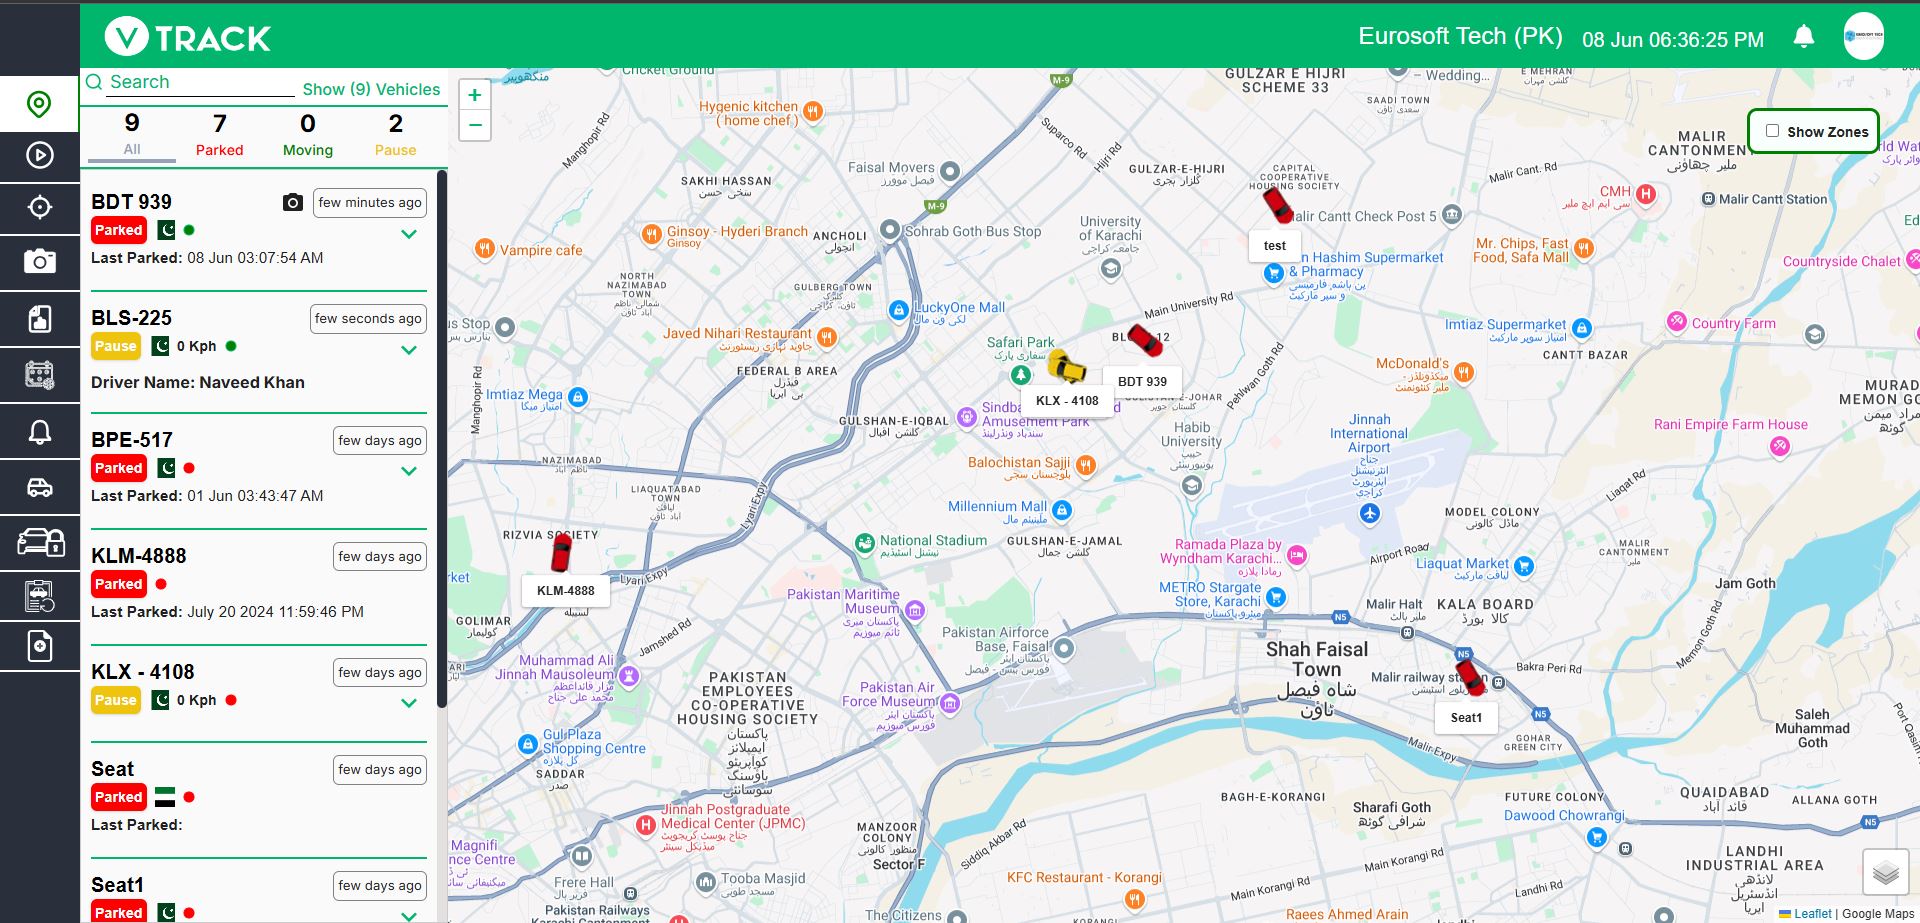Click the BDT 939 map label
Image resolution: width=1920 pixels, height=923 pixels.
tap(1142, 382)
